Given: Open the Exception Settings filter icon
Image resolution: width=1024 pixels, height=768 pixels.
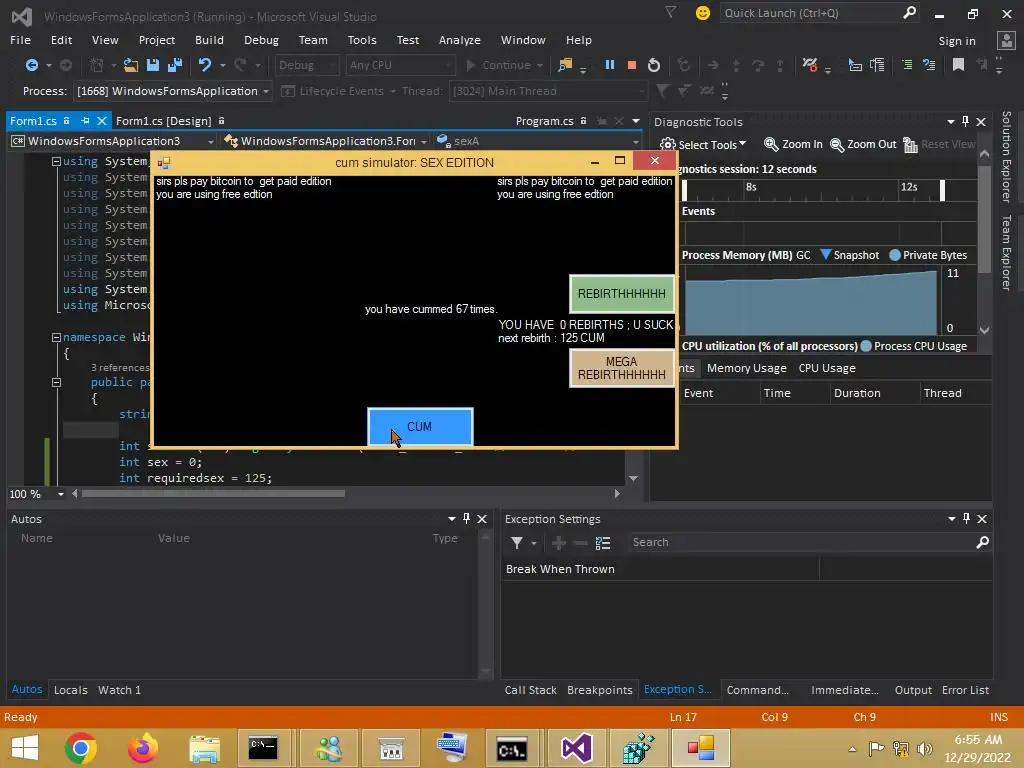Looking at the screenshot, I should pos(517,543).
